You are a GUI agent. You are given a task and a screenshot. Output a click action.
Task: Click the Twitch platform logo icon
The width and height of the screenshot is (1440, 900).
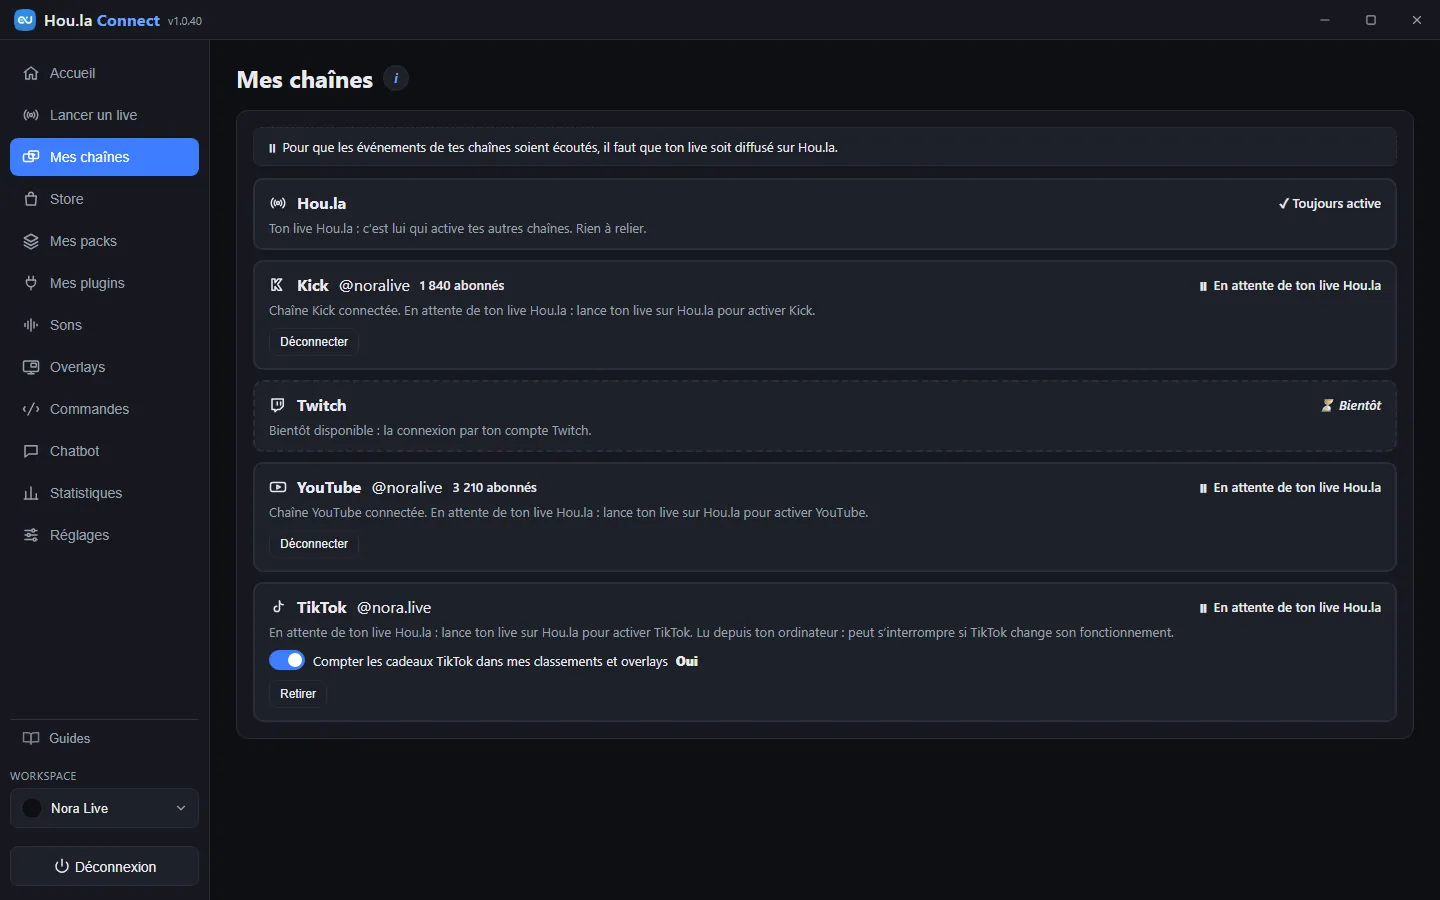click(278, 405)
